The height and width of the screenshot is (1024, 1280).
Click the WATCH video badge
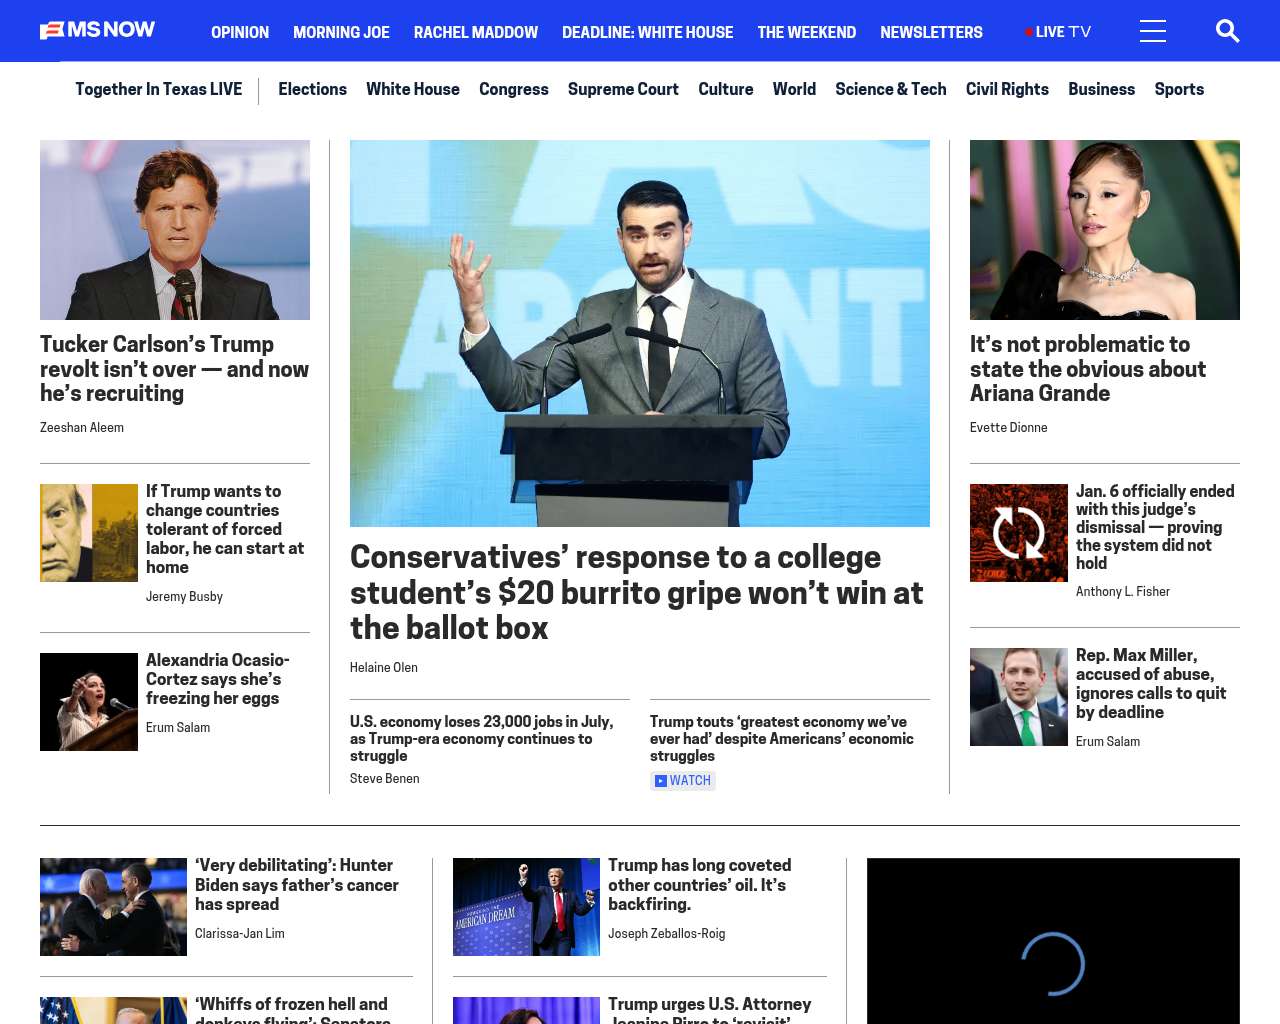pyautogui.click(x=683, y=781)
